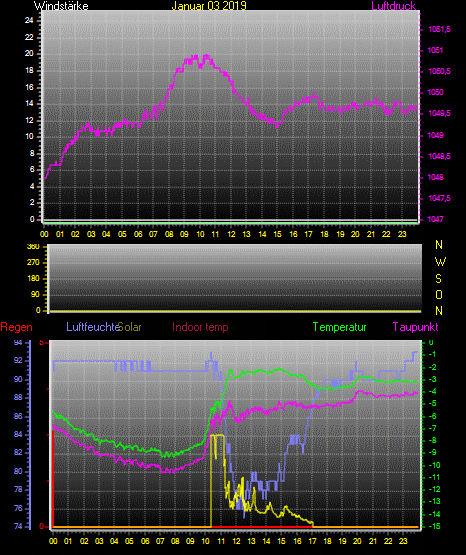Viewport: 466px width, 555px height.
Task: Click hour 10 on pressure chart axis
Action: coord(200,234)
